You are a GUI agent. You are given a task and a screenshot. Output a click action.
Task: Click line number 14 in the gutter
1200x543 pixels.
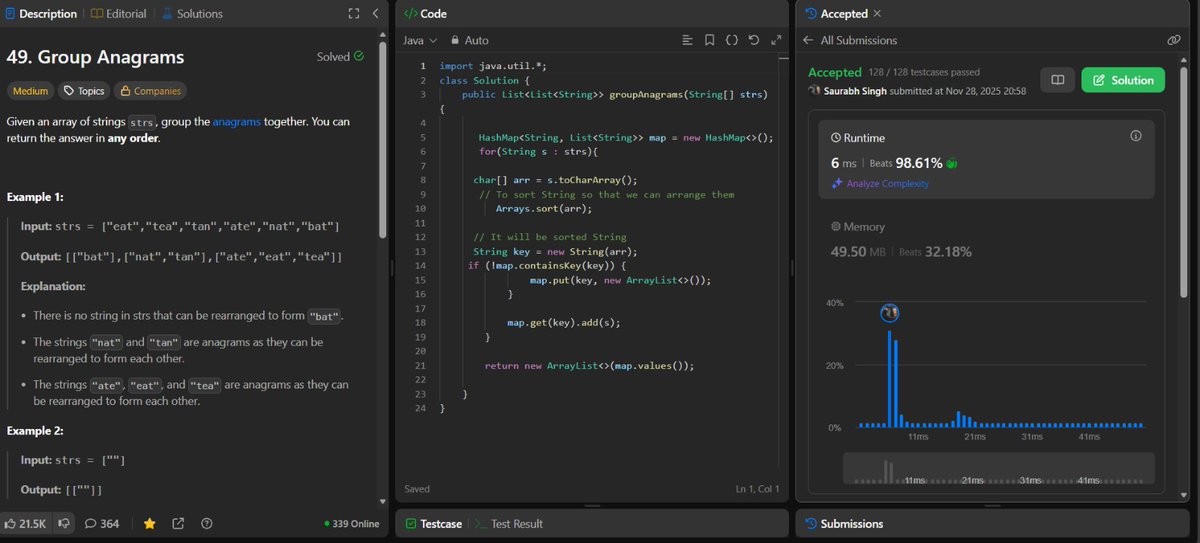pos(421,266)
